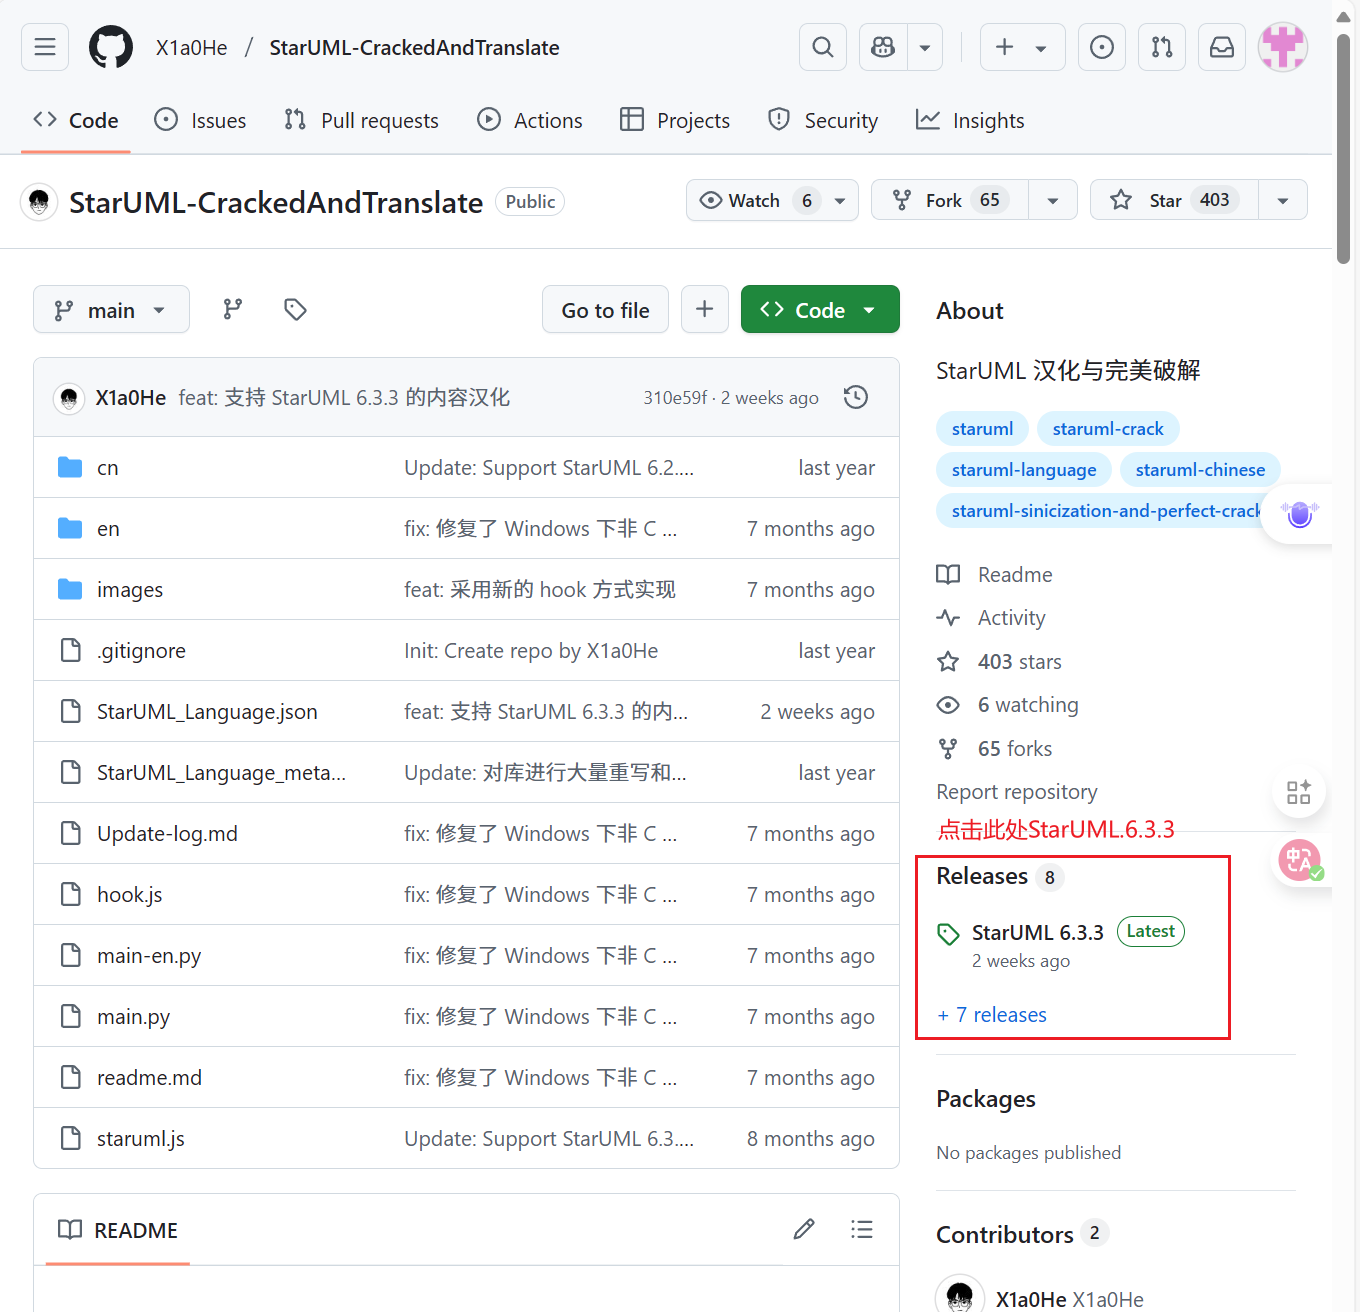Open notifications inbox icon
The width and height of the screenshot is (1360, 1312).
[x=1222, y=47]
